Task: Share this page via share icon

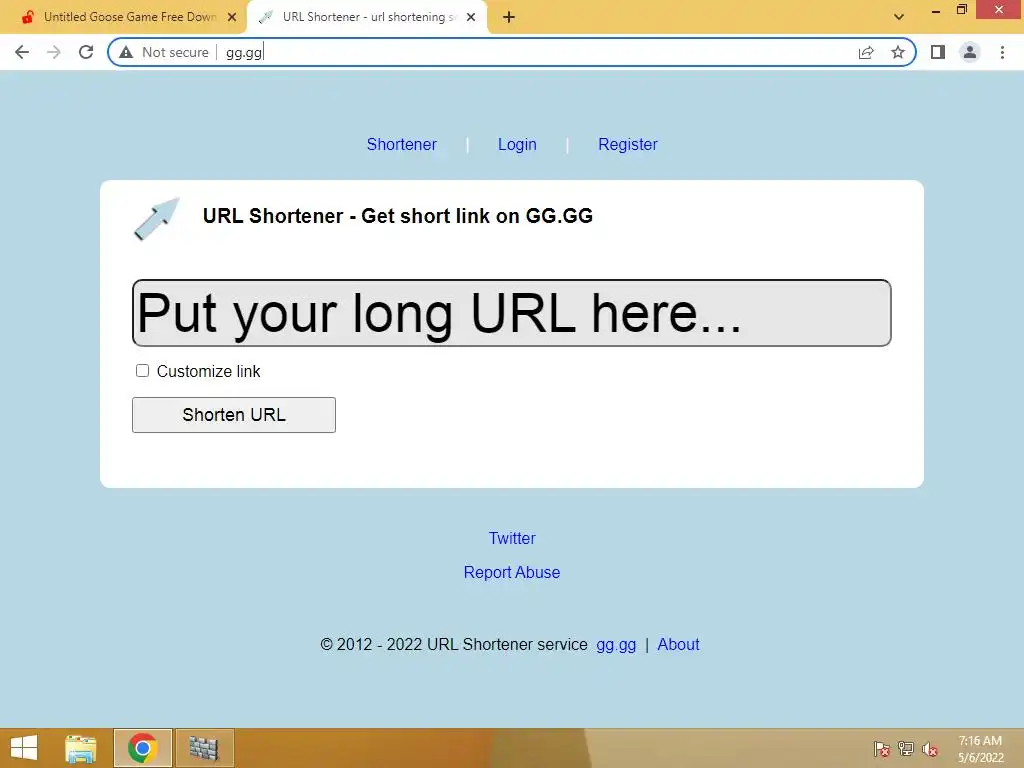Action: [866, 52]
